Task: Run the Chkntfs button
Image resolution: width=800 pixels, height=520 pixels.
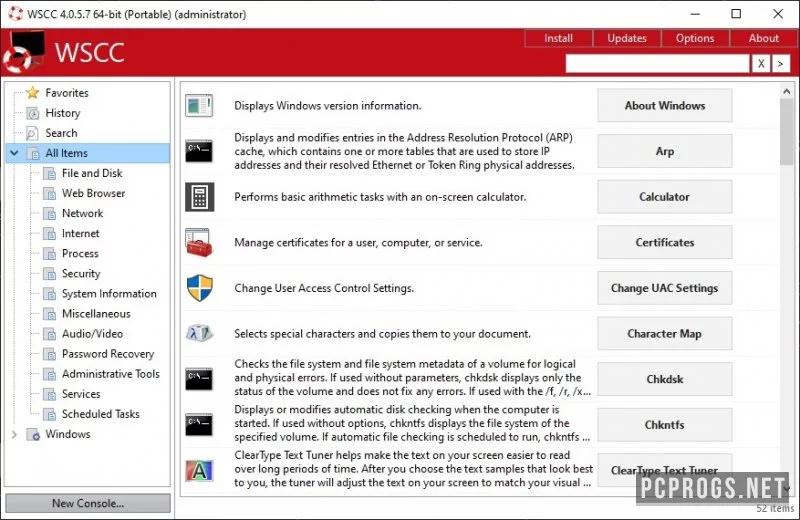Action: click(665, 425)
